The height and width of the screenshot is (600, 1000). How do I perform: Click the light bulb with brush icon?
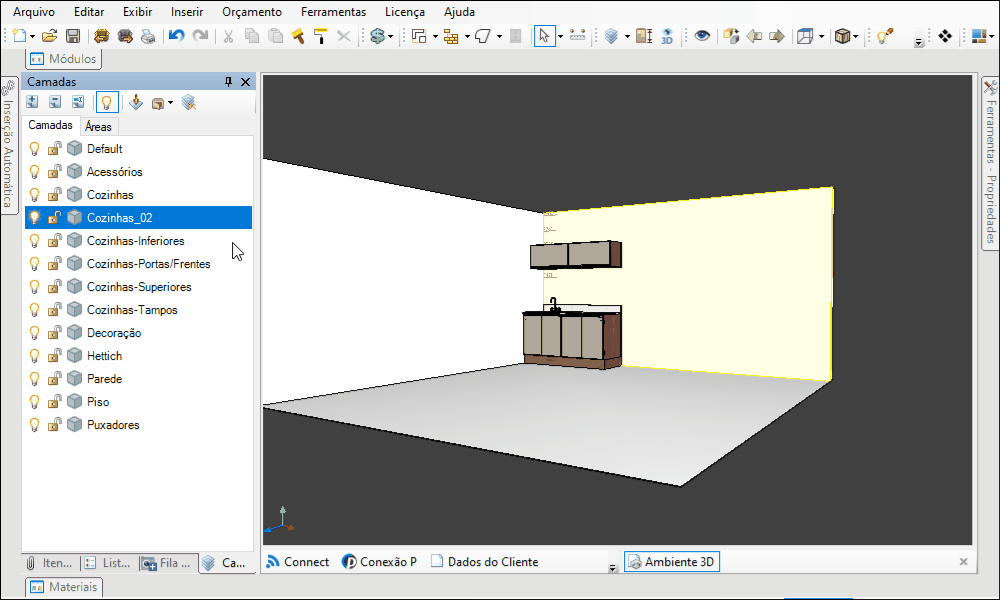click(x=885, y=36)
